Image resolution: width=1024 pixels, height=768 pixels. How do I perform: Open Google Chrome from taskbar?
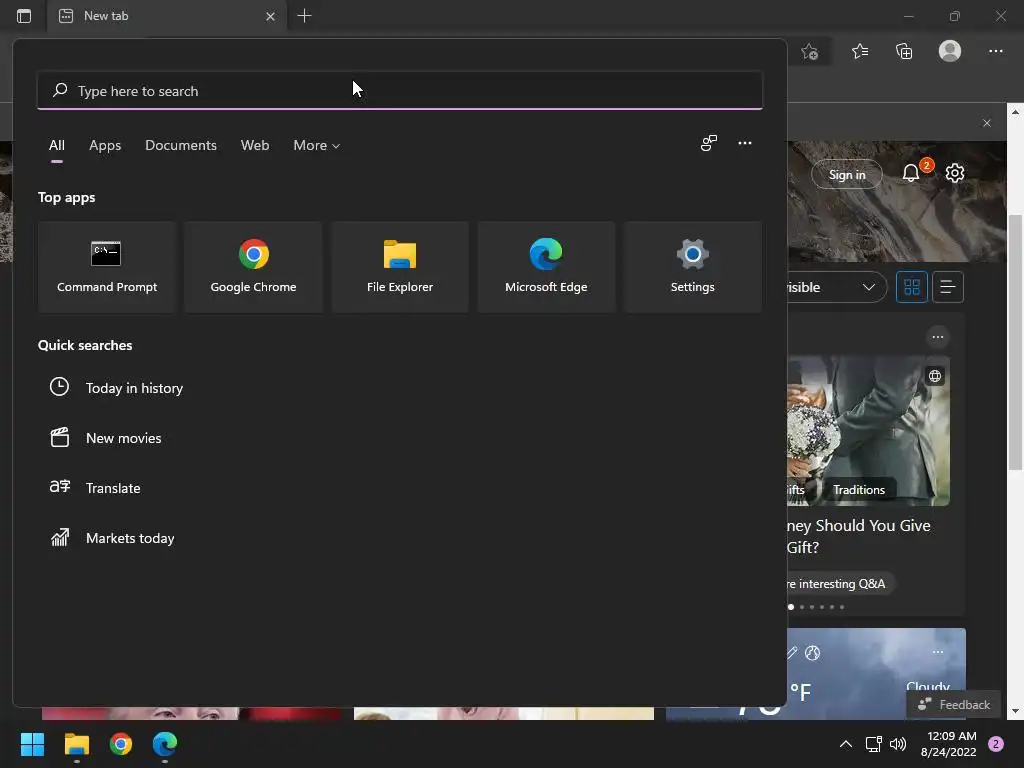coord(121,744)
